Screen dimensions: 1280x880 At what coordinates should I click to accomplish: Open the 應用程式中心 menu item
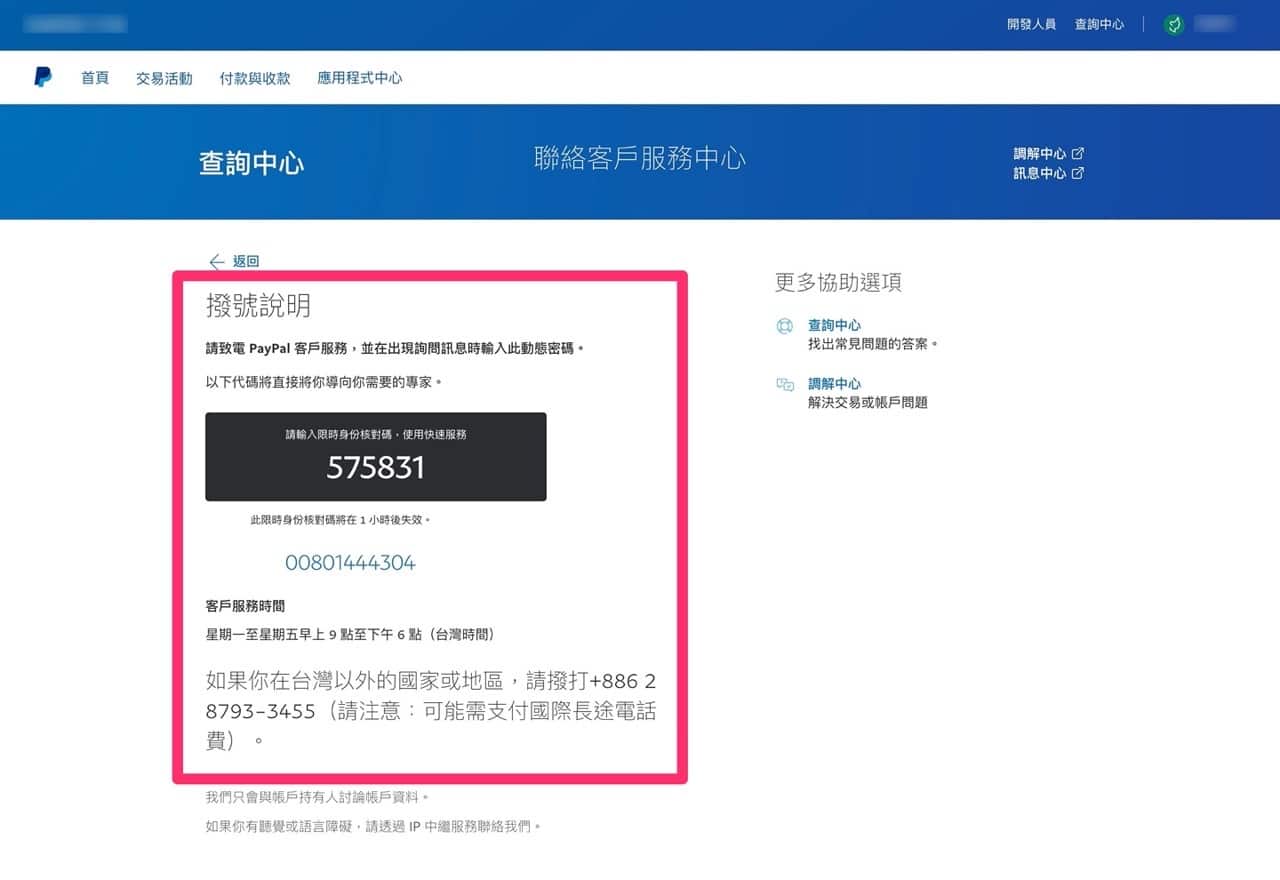point(360,78)
